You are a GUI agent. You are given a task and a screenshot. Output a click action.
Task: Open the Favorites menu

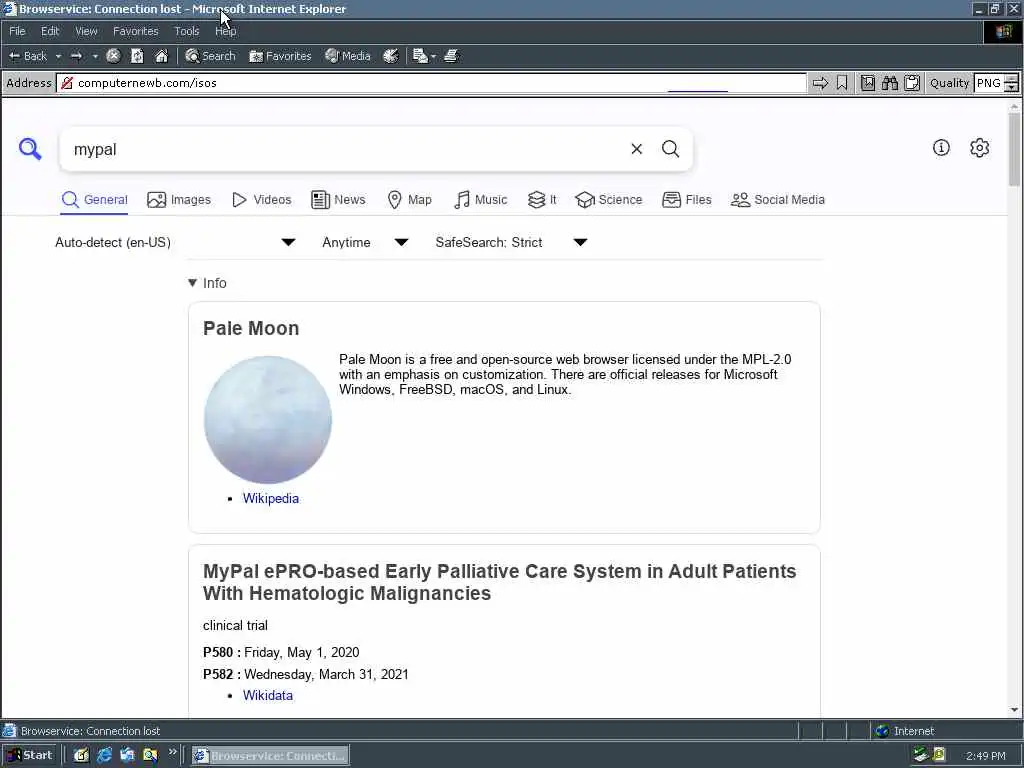click(135, 31)
